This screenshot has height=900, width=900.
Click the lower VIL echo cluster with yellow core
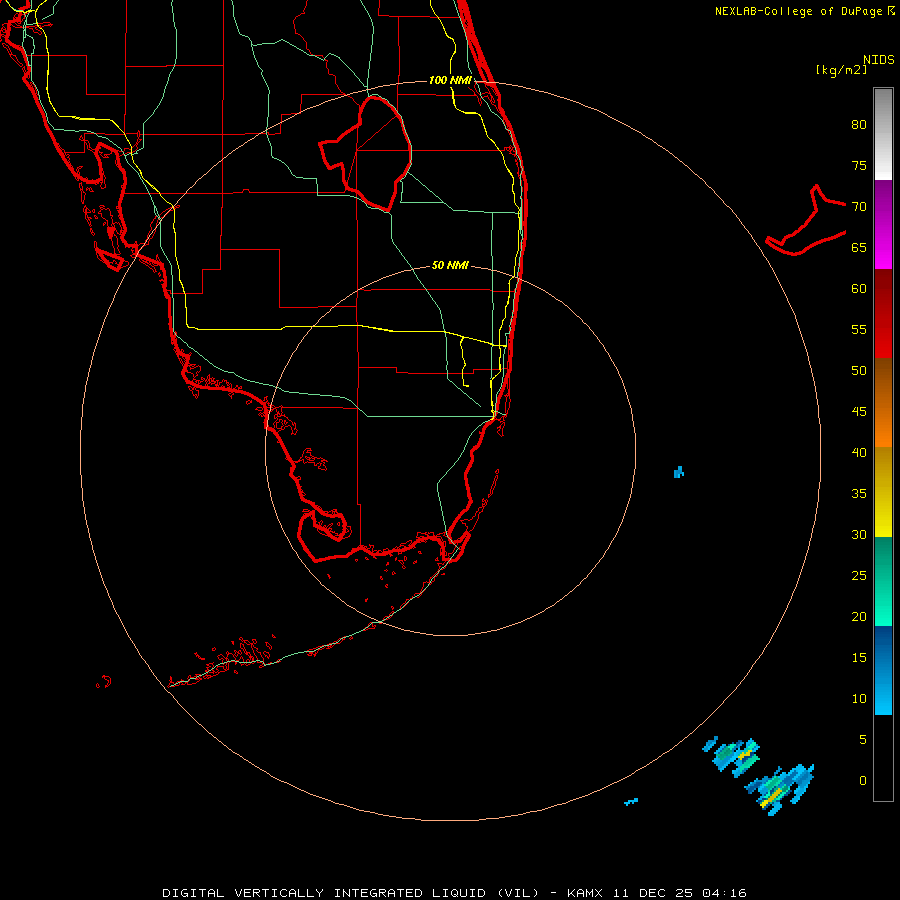tap(779, 789)
